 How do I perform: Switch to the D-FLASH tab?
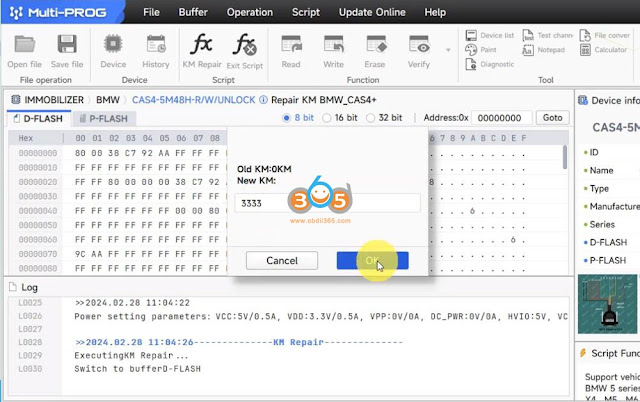[39, 119]
